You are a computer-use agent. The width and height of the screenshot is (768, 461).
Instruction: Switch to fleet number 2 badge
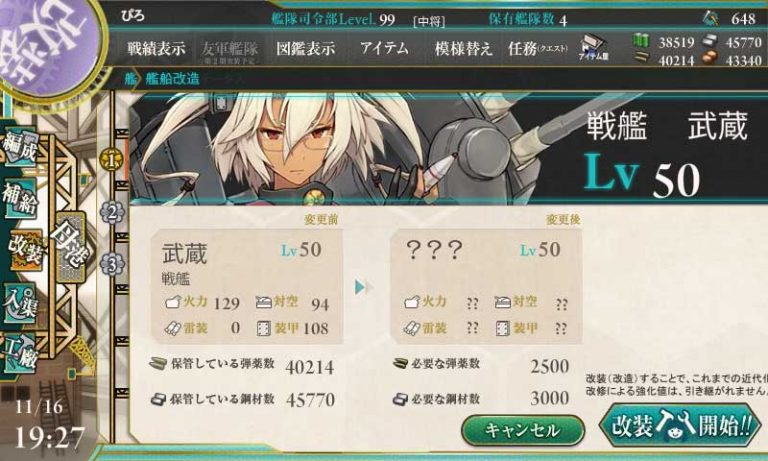[112, 213]
